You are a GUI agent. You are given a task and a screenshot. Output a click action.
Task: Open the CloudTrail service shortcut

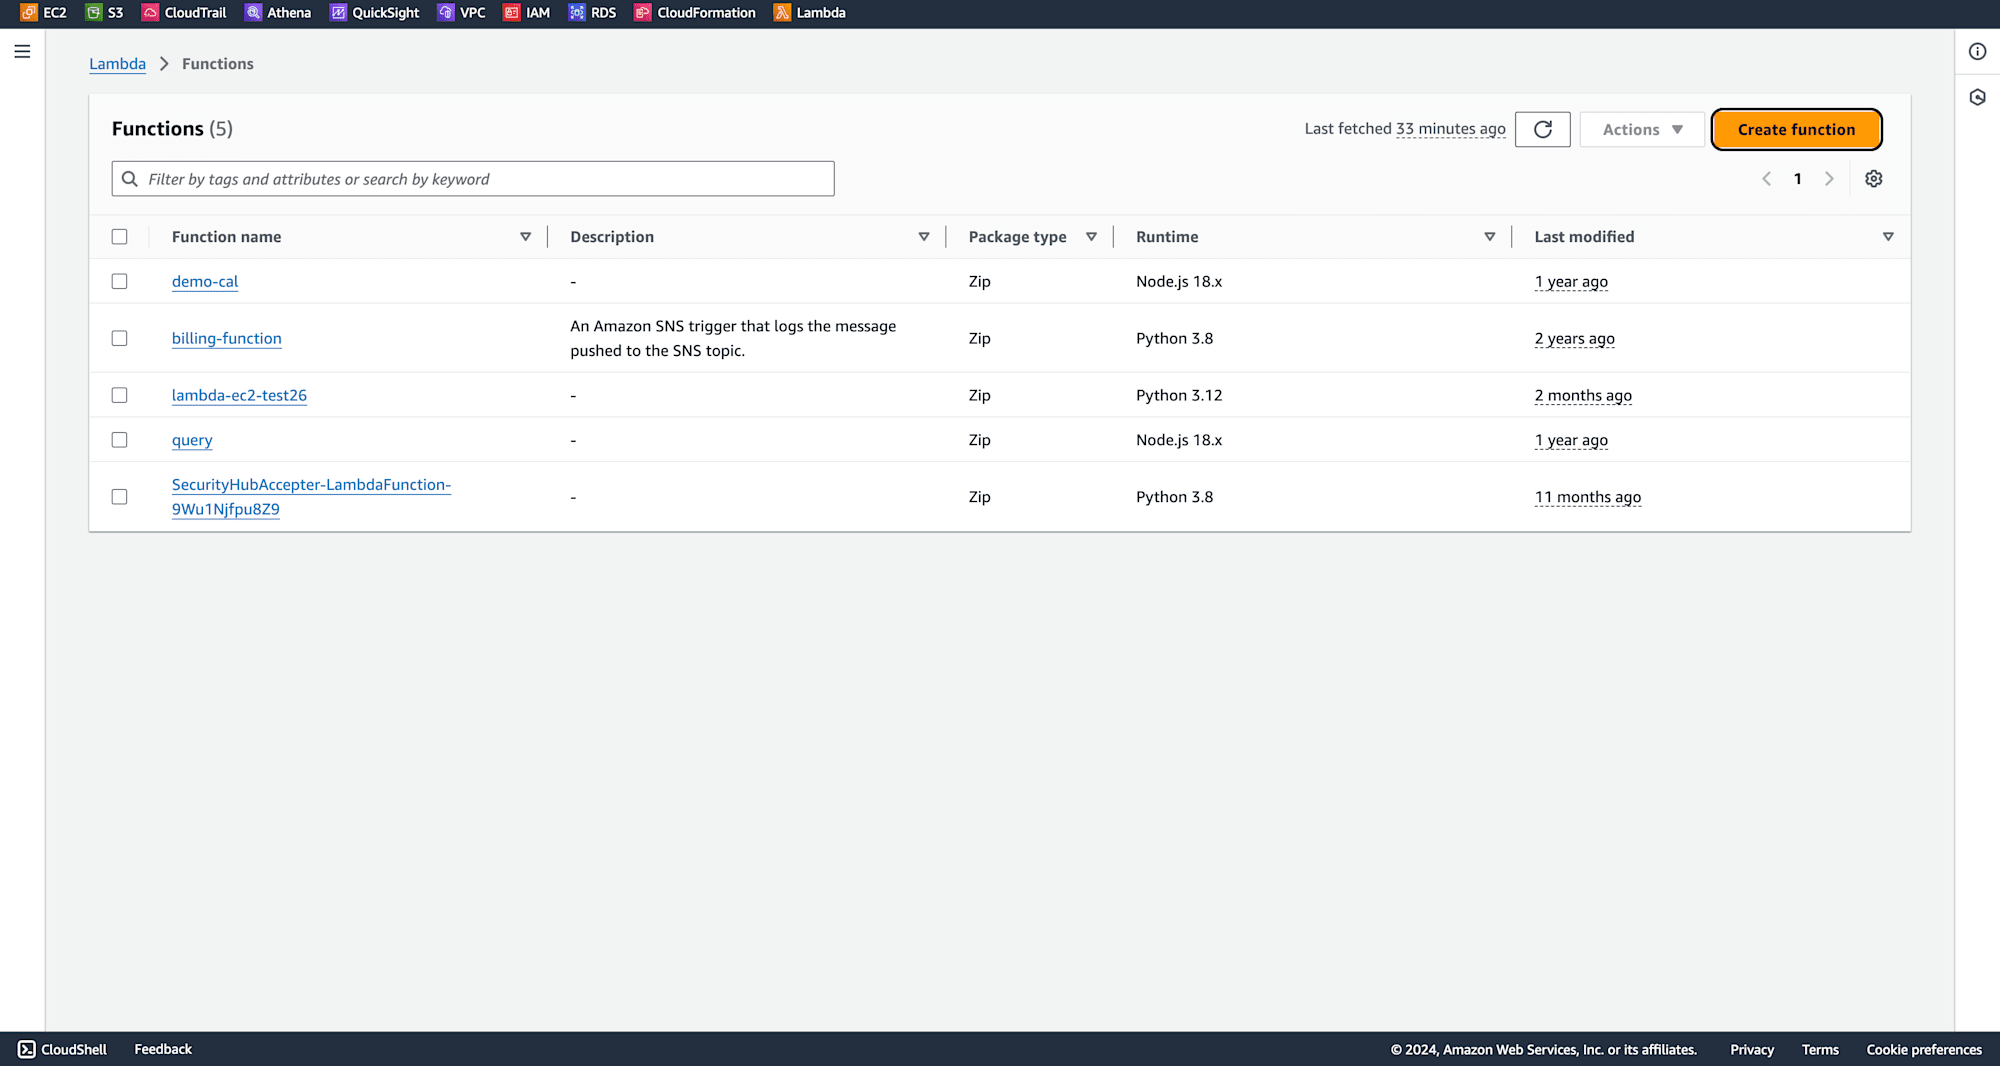click(185, 13)
